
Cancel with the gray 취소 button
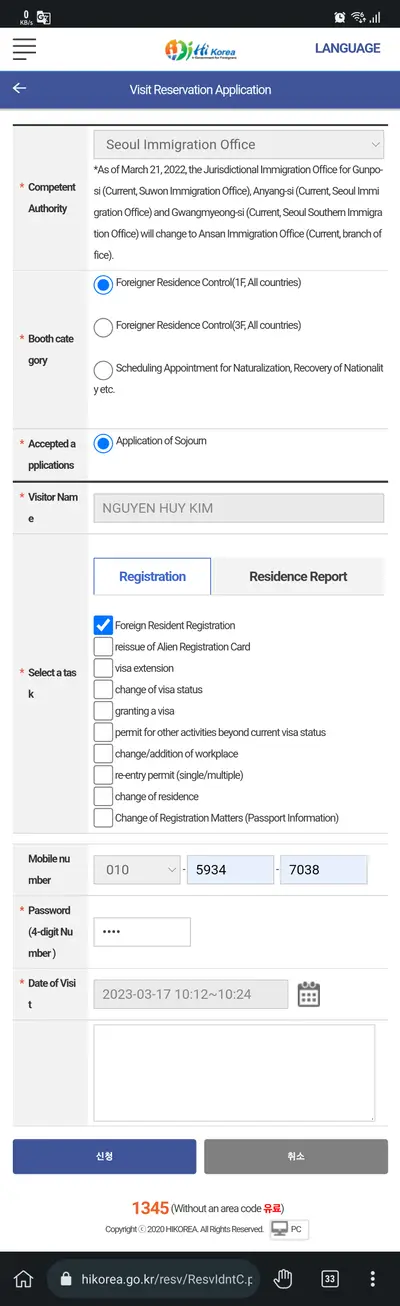295,1156
